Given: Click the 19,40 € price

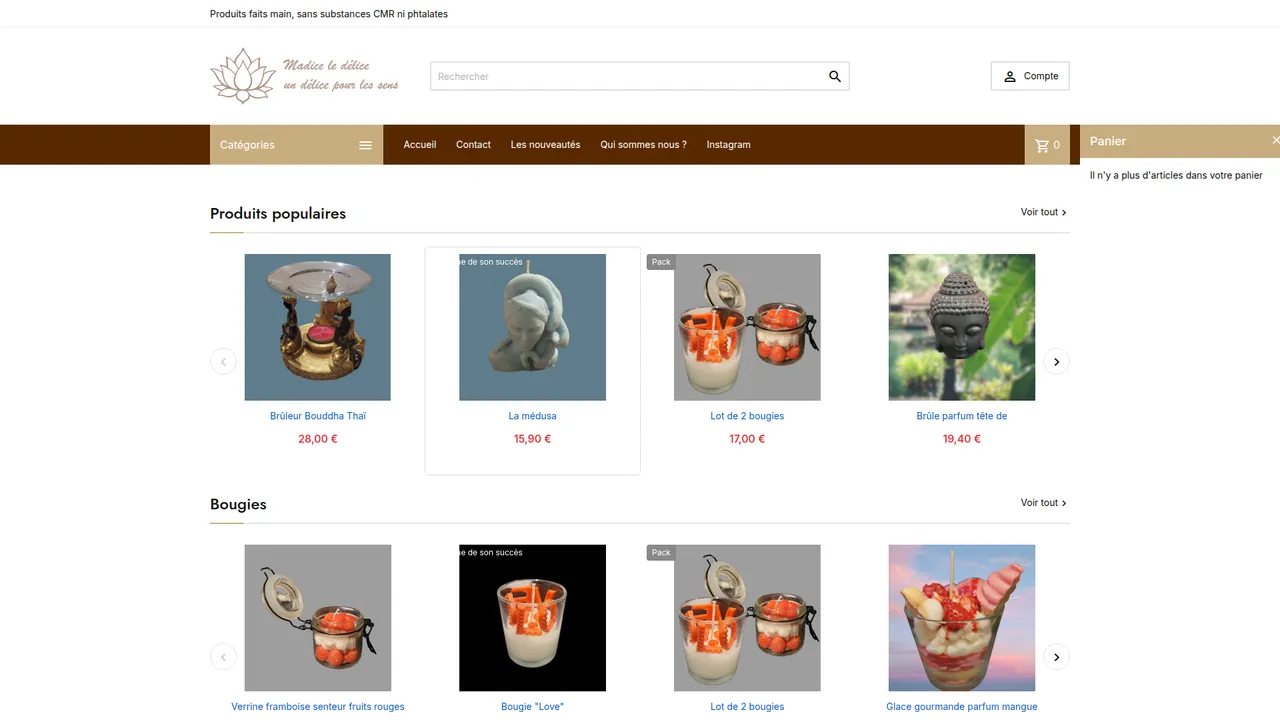Looking at the screenshot, I should click(962, 439).
